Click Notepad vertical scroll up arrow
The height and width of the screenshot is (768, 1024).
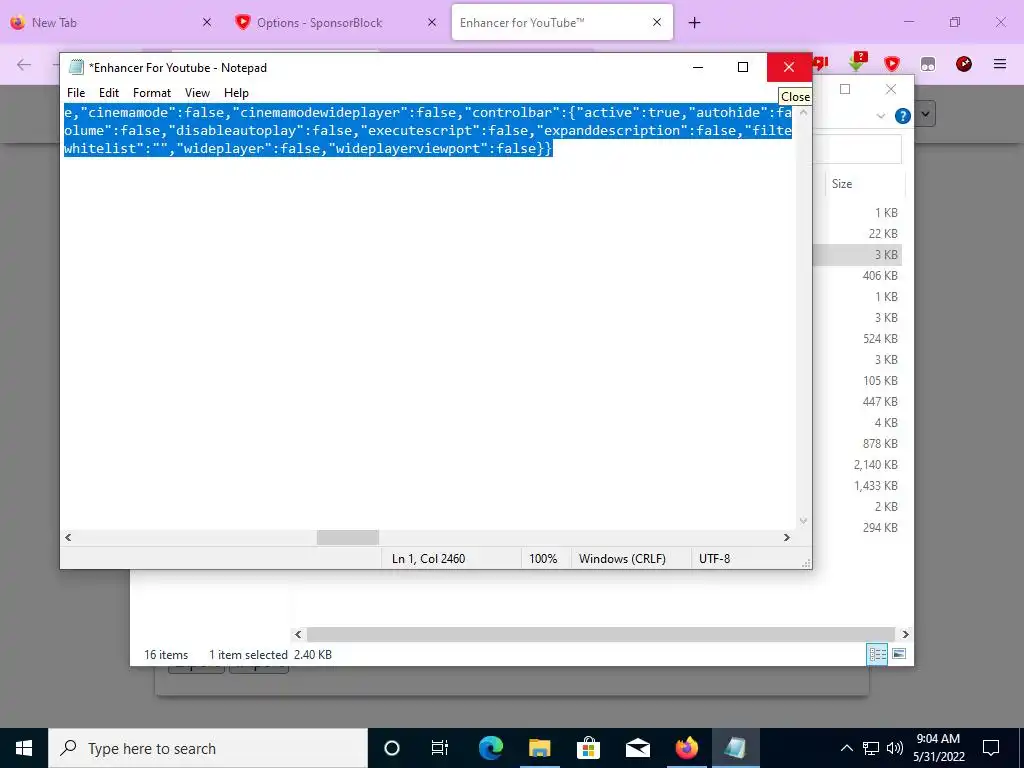pyautogui.click(x=803, y=112)
